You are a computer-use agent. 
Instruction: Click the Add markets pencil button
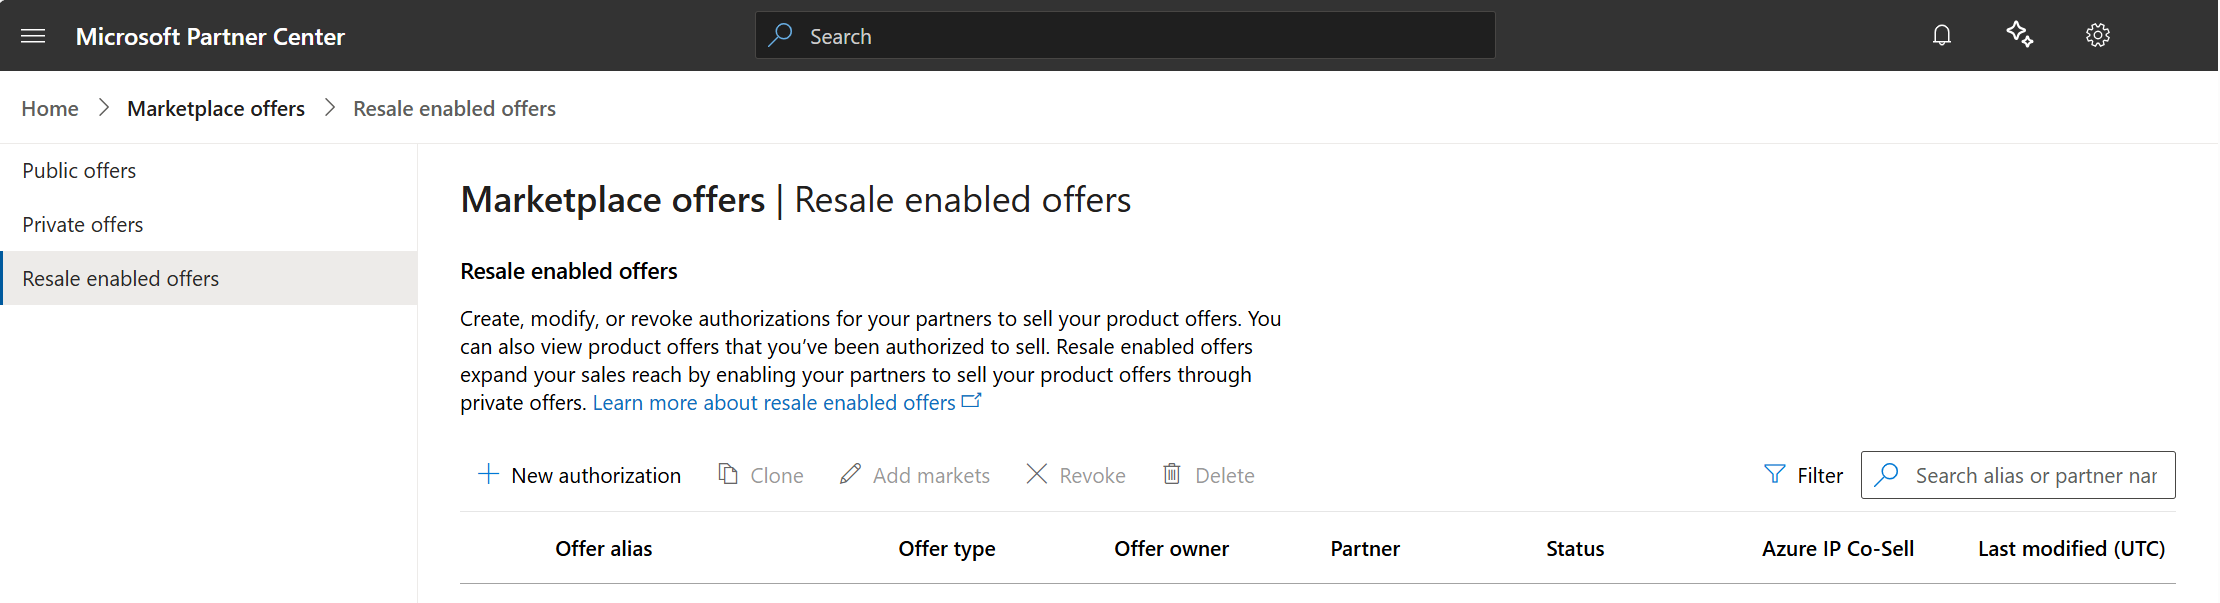pos(915,475)
